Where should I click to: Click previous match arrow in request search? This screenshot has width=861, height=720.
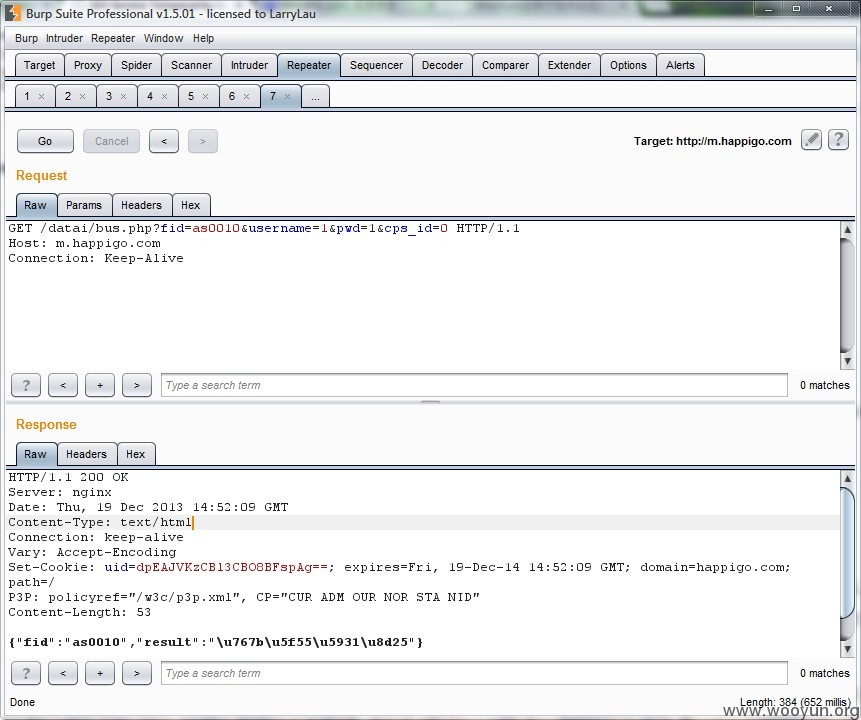63,385
